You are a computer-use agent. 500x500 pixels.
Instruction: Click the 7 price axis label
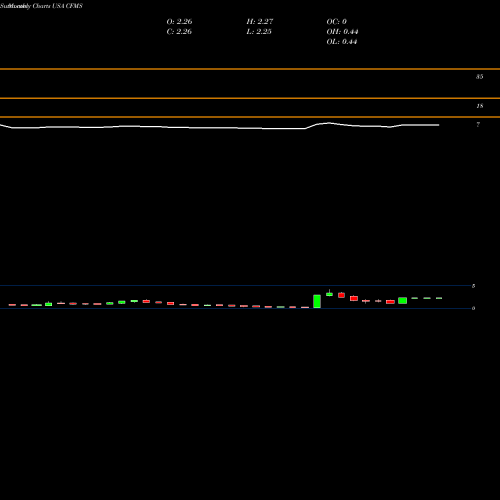(478, 125)
